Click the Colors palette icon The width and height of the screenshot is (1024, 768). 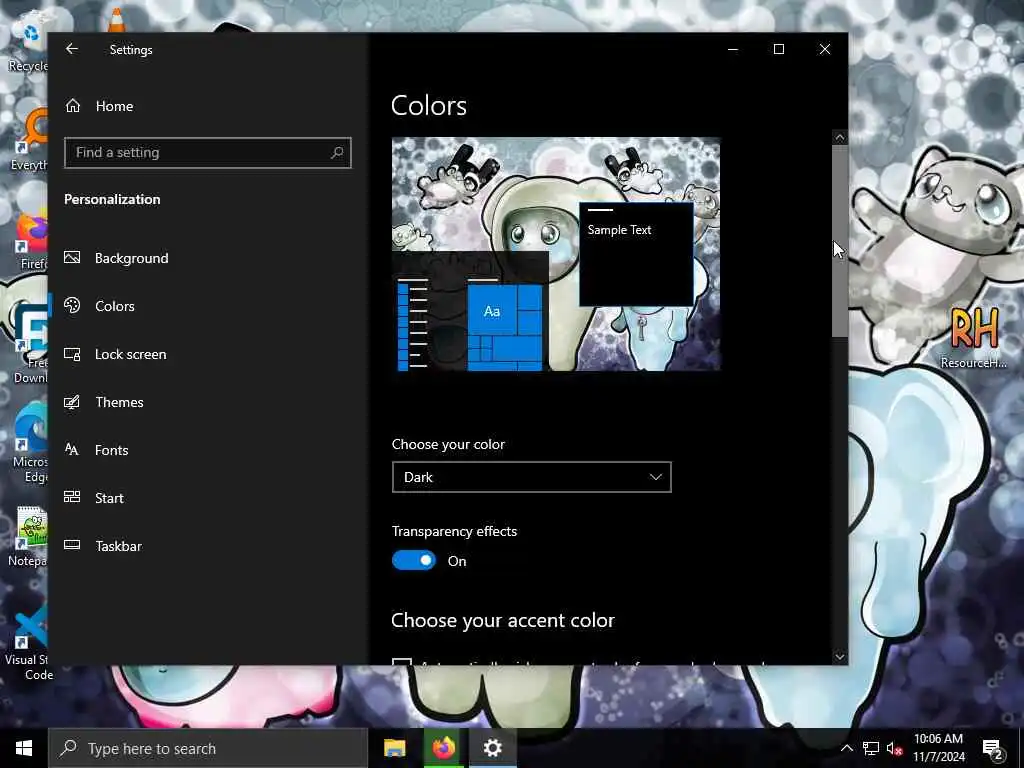(72, 305)
